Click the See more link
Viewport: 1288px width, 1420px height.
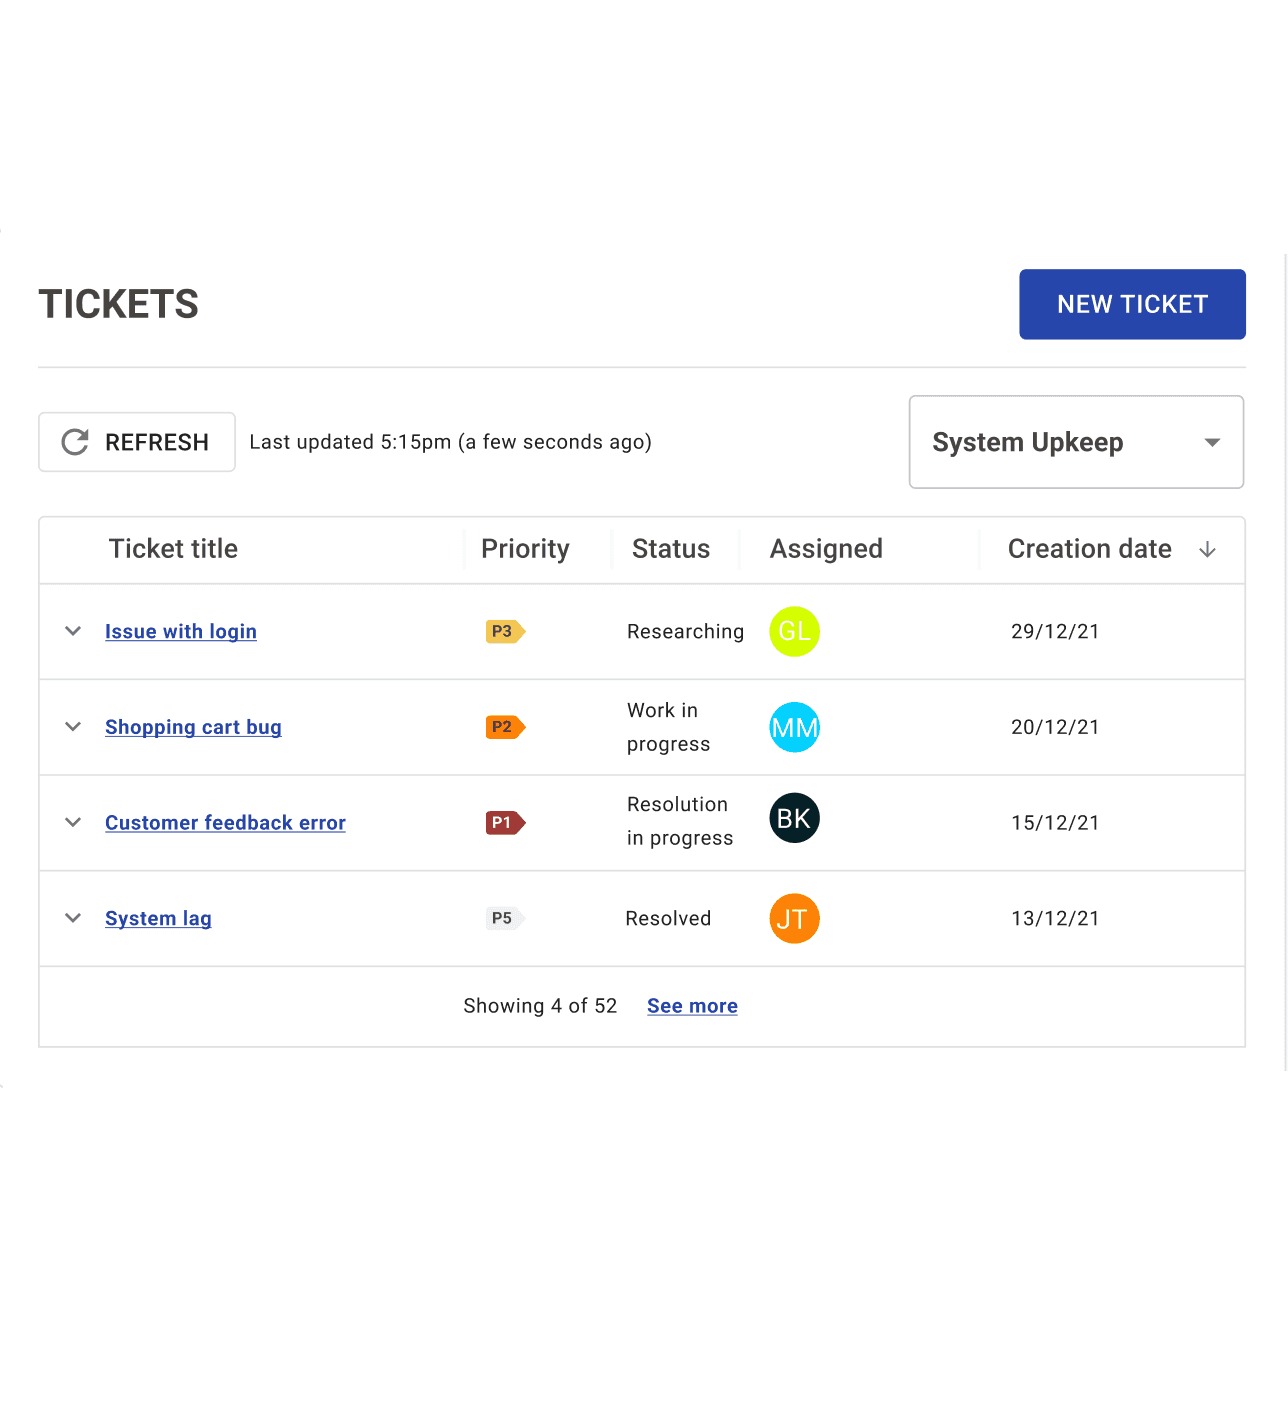click(692, 1006)
